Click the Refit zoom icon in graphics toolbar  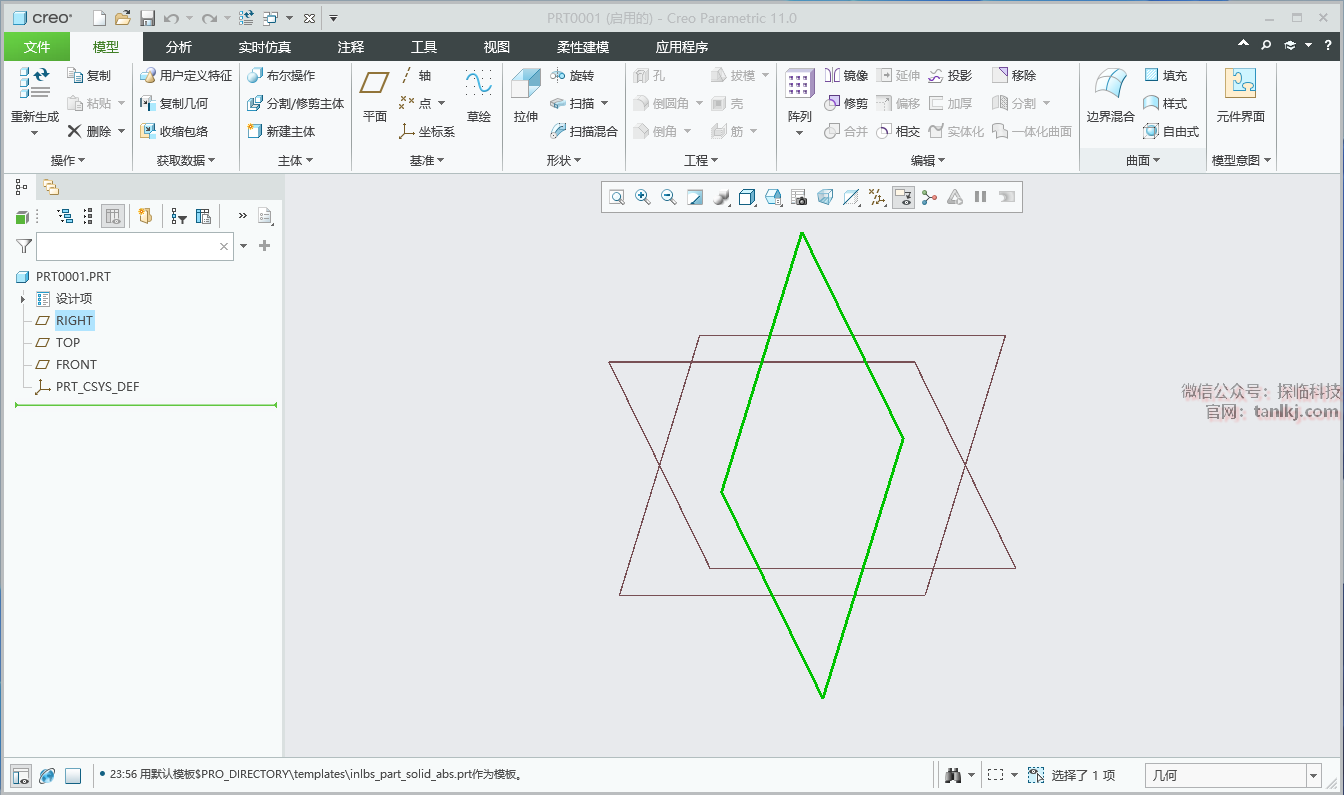tap(617, 198)
